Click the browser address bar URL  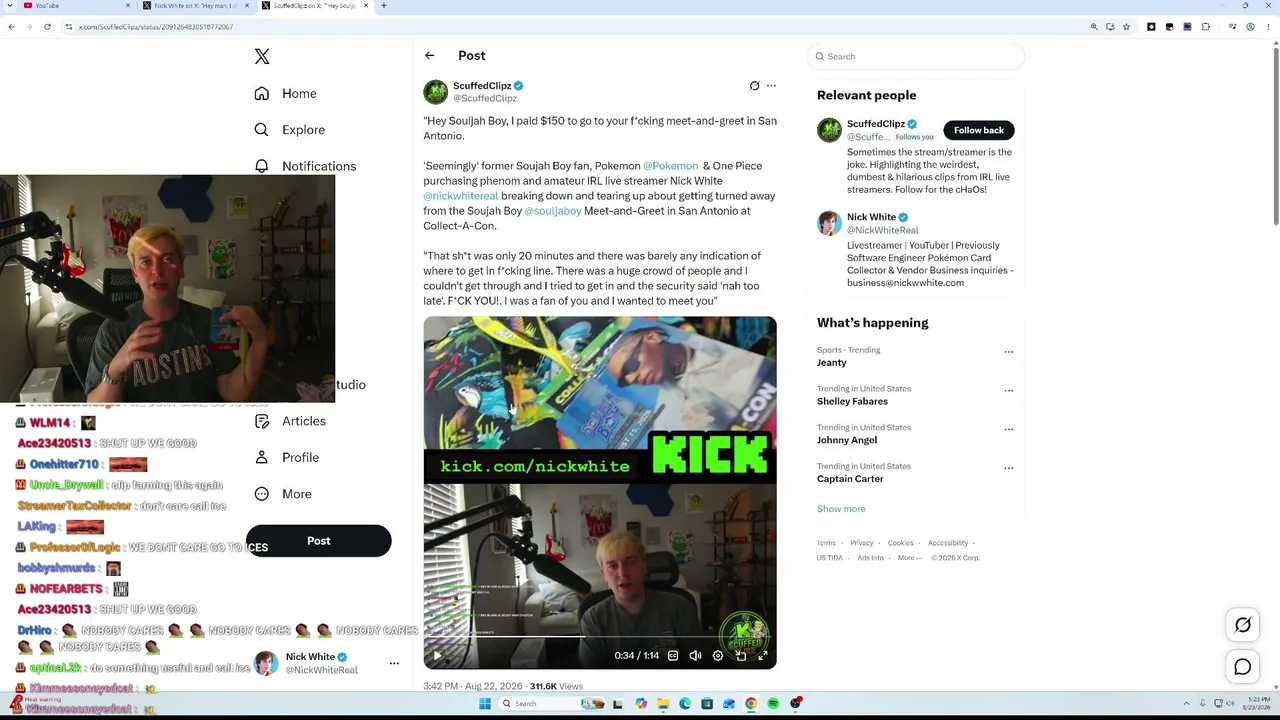(156, 27)
